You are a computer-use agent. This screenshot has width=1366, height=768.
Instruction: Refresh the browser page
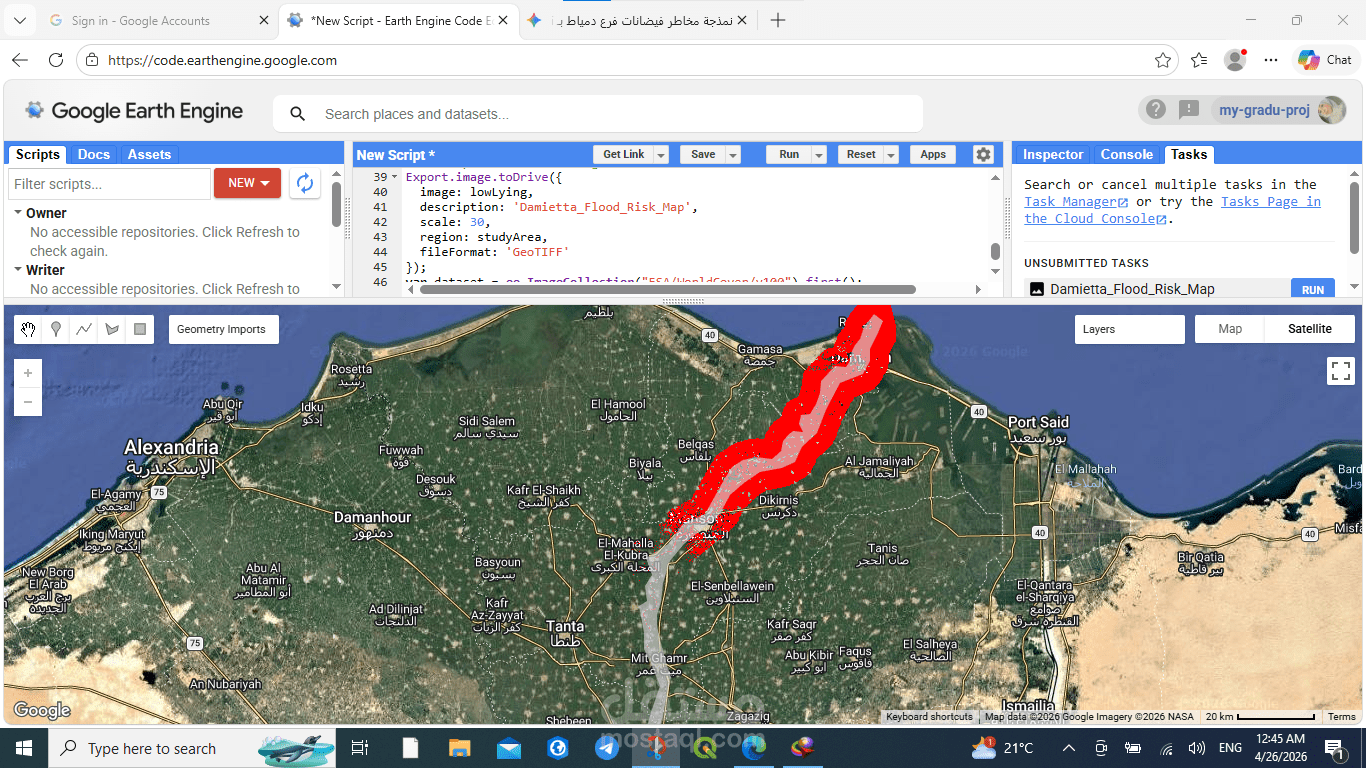(56, 60)
